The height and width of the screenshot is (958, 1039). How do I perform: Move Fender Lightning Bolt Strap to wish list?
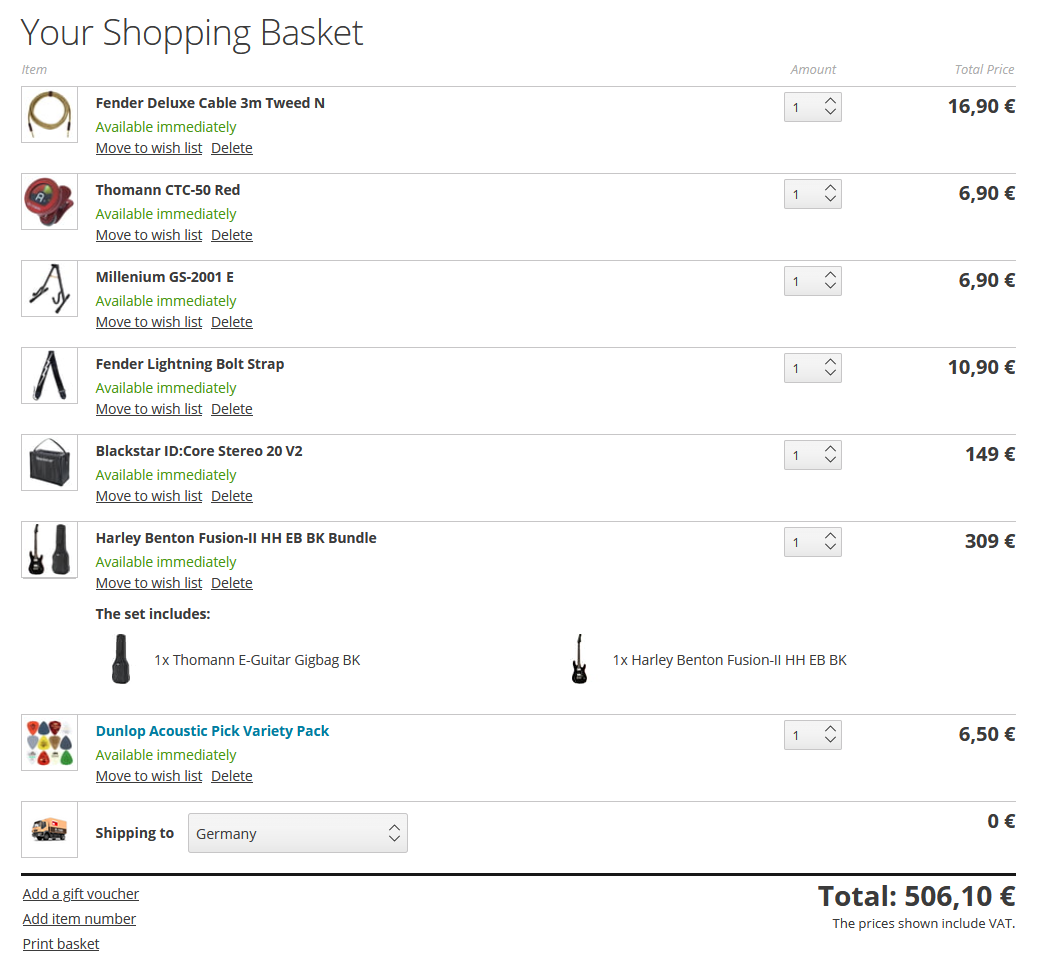tap(148, 409)
